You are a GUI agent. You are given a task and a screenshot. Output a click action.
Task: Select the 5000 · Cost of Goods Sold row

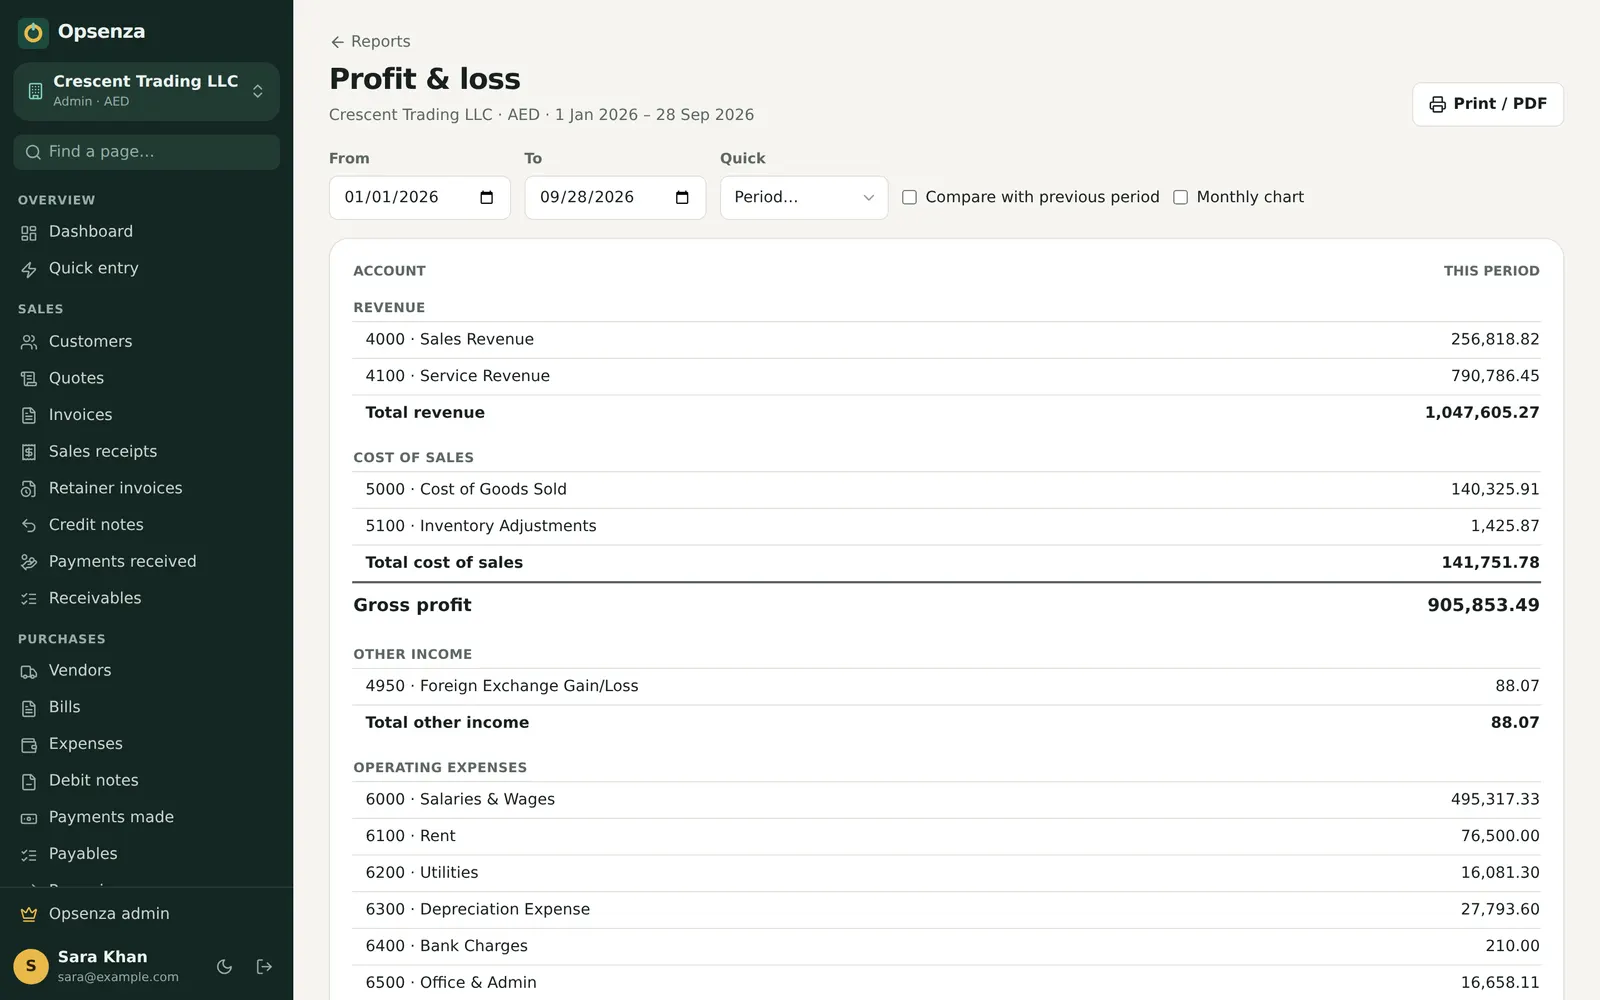(946, 490)
